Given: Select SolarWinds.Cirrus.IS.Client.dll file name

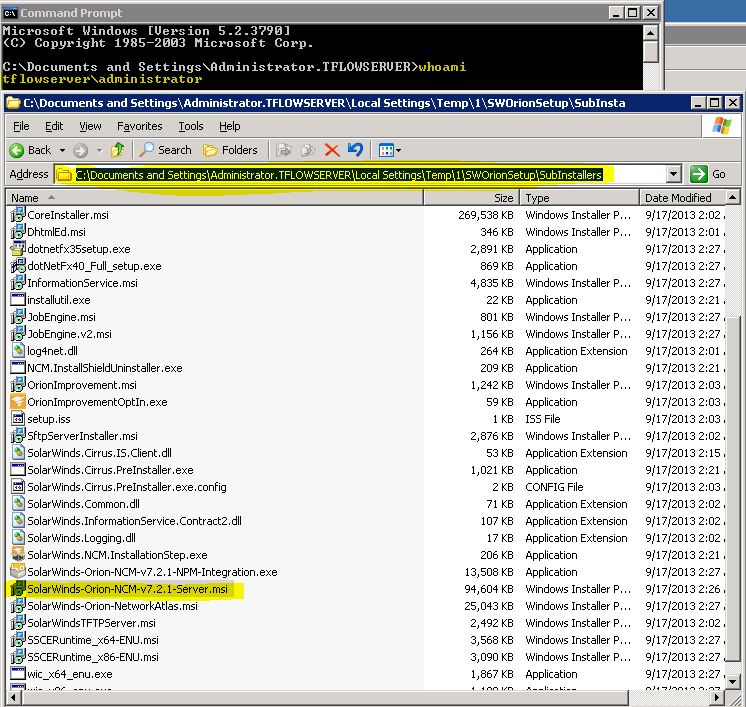Looking at the screenshot, I should click(99, 453).
